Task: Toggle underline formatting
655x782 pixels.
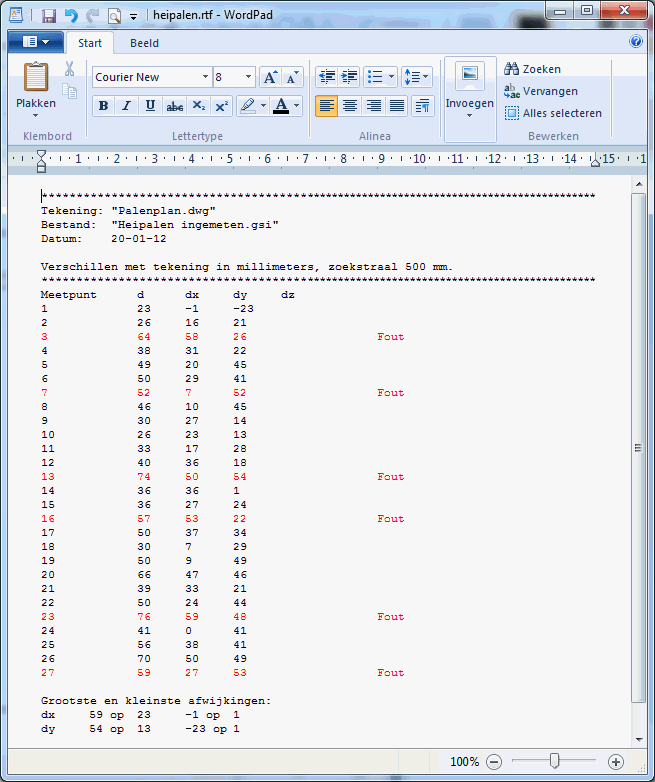Action: pyautogui.click(x=150, y=106)
